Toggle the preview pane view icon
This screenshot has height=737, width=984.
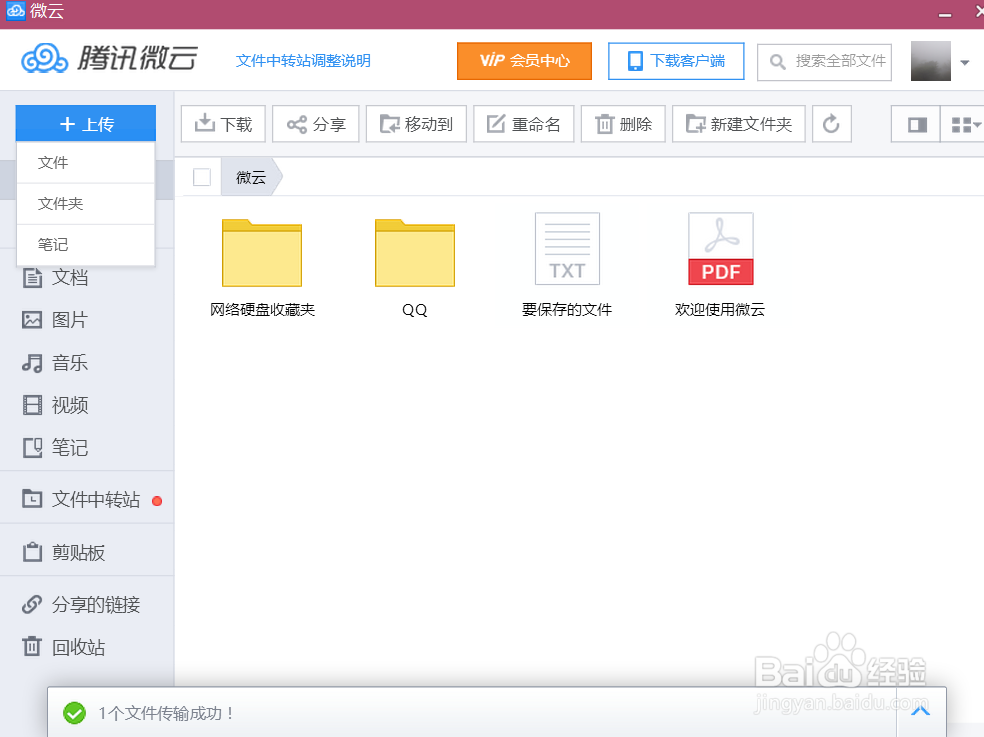tap(916, 124)
